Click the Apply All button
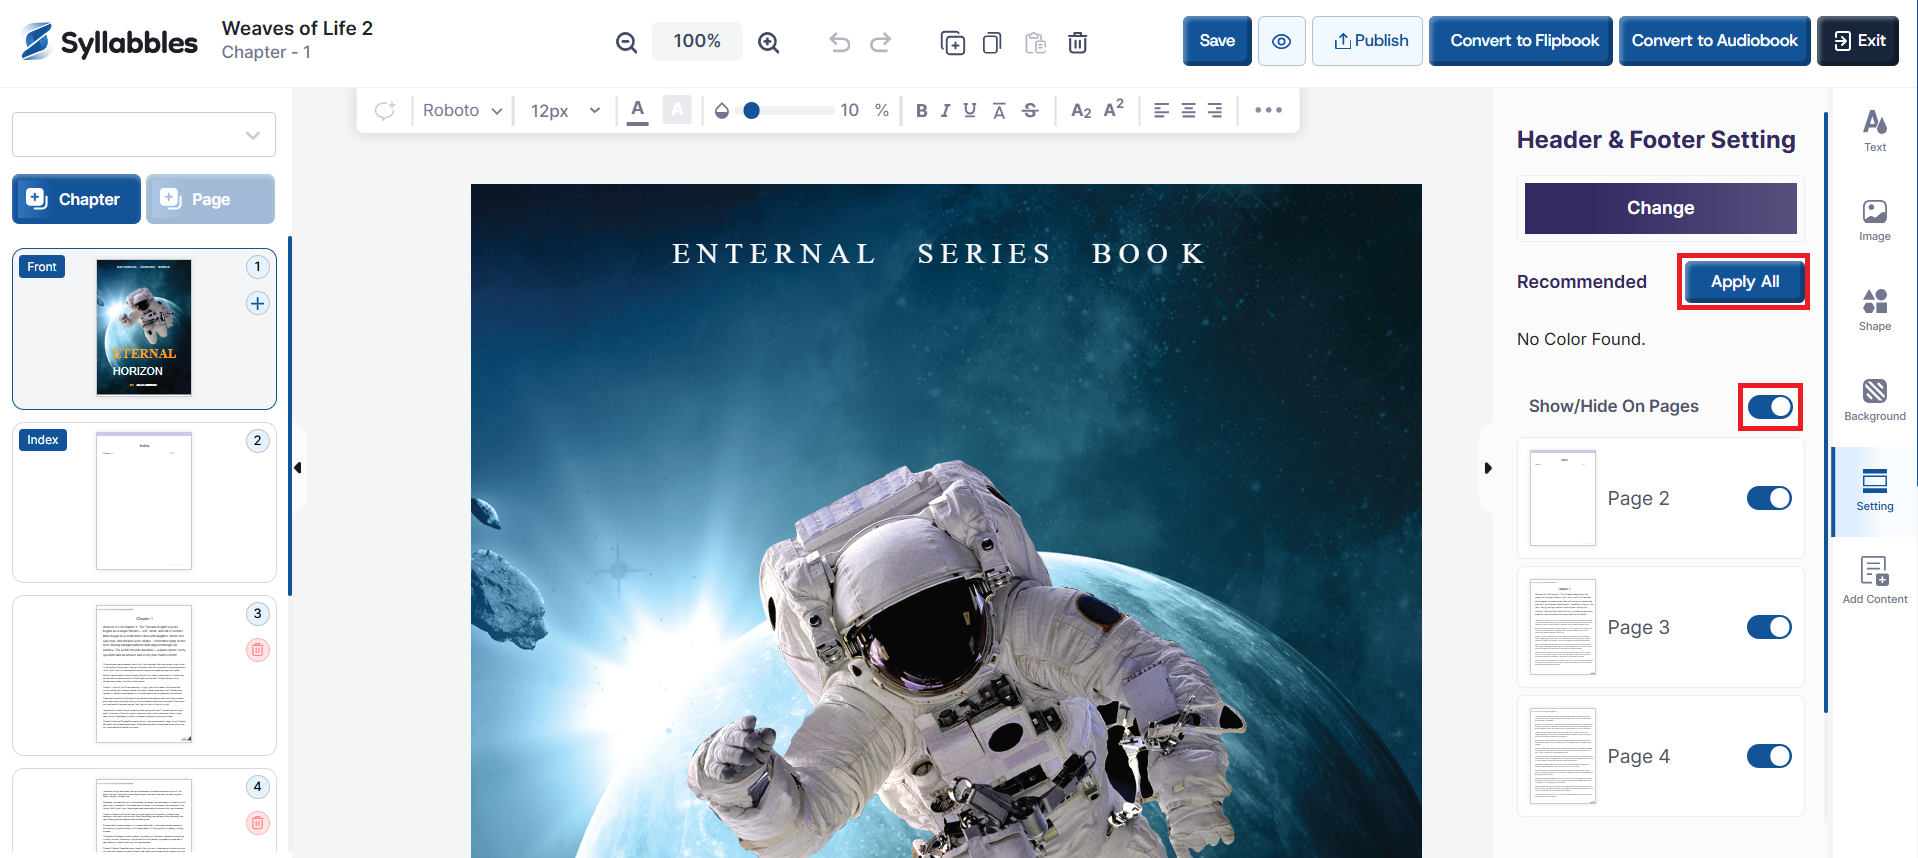1918x858 pixels. click(x=1744, y=282)
